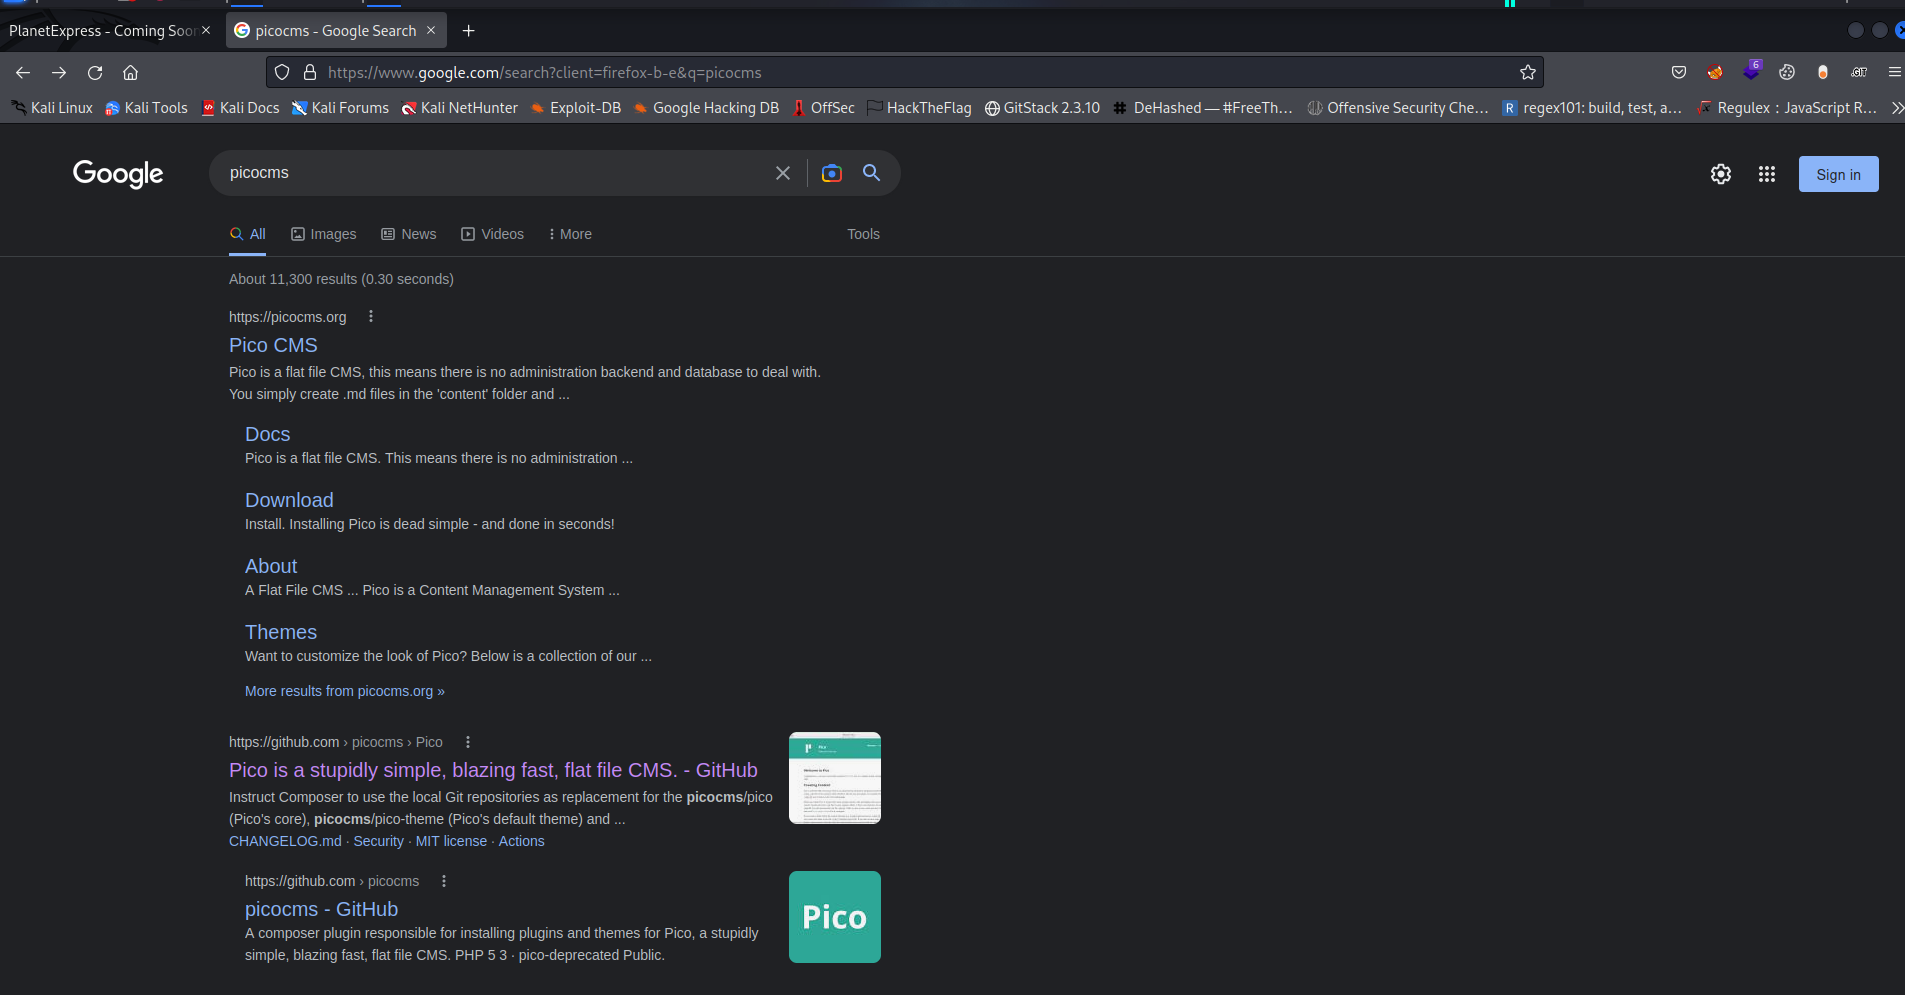The width and height of the screenshot is (1905, 995).
Task: Open the Firefox home page
Action: coord(130,72)
